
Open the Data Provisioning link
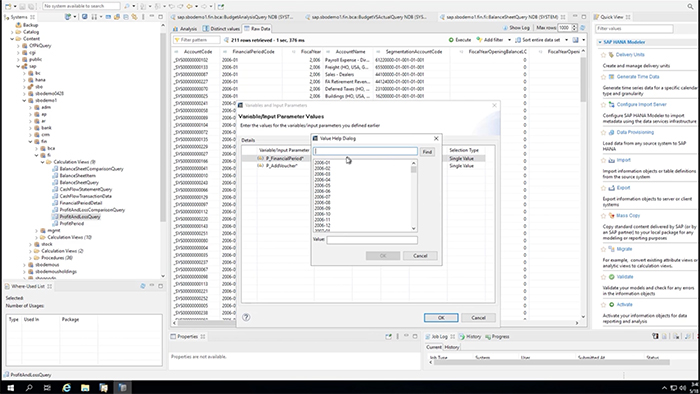635,132
